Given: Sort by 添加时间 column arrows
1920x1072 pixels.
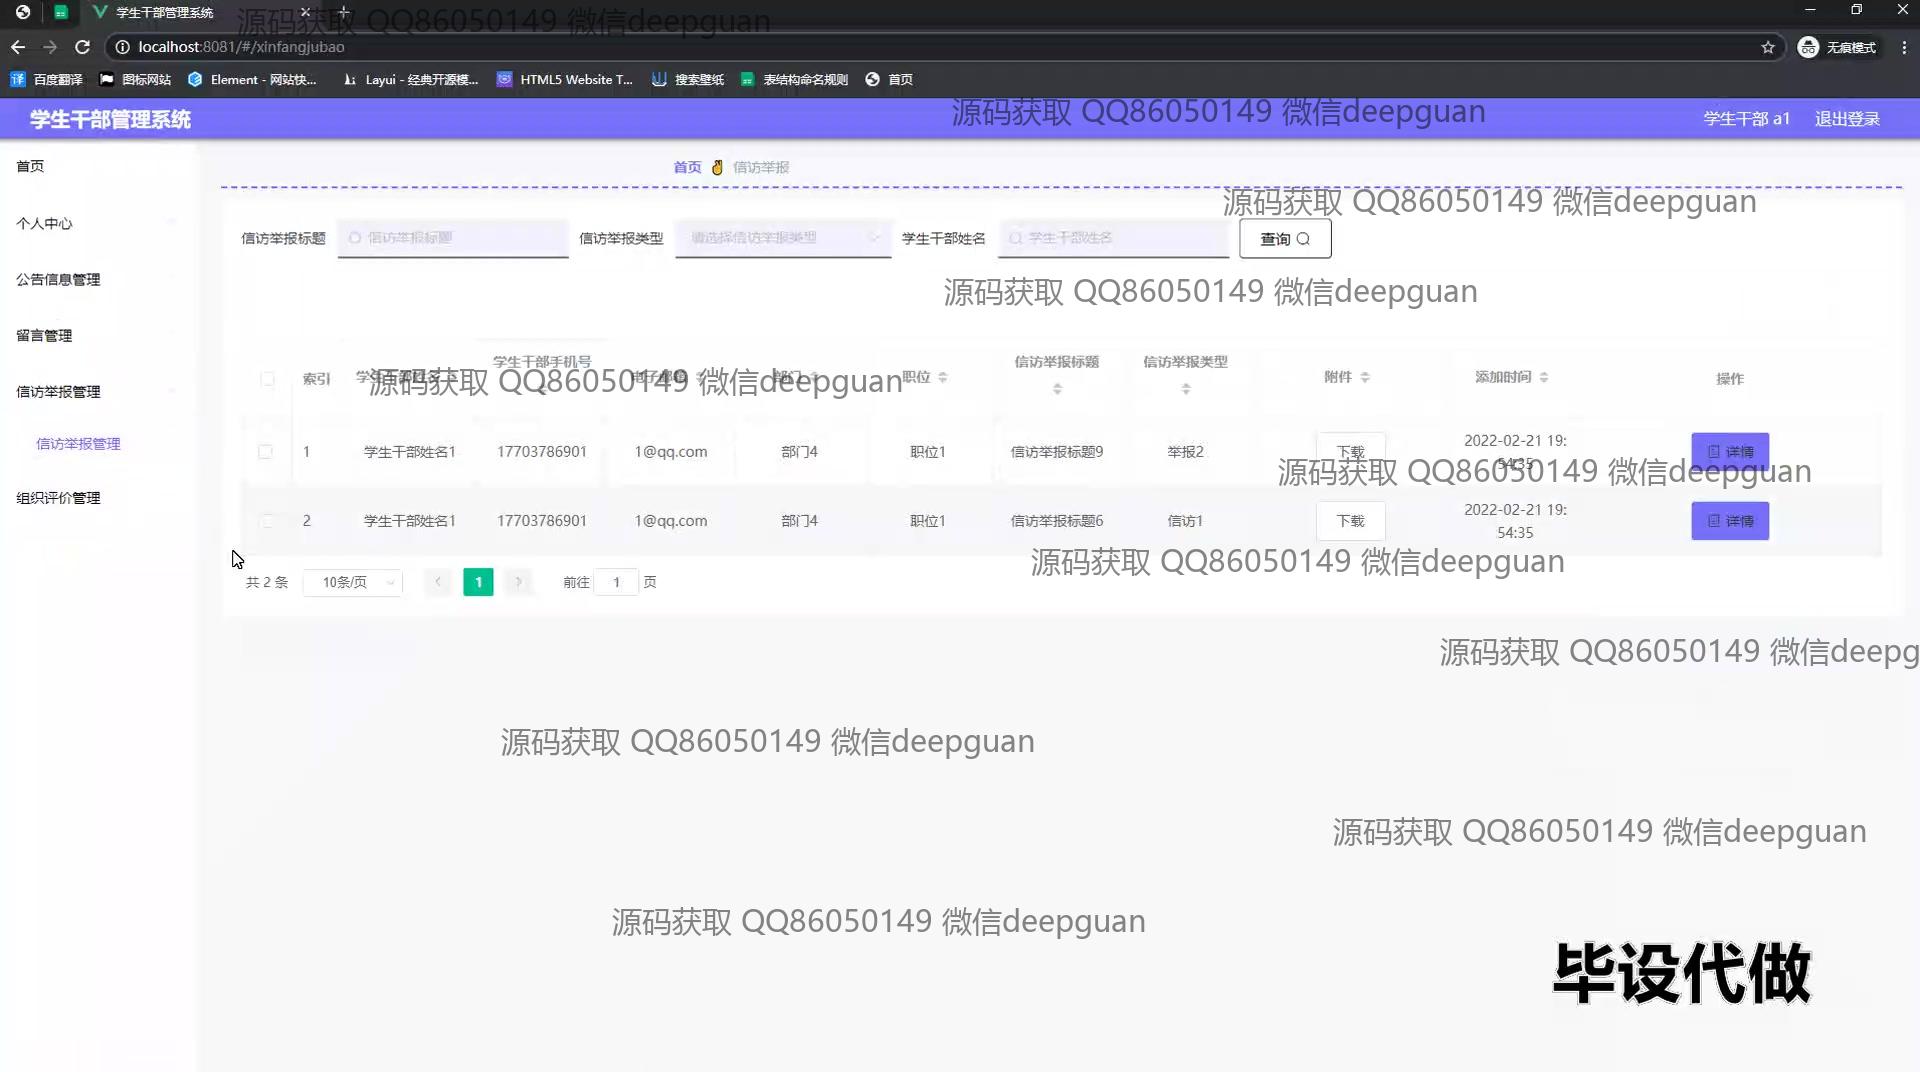Looking at the screenshot, I should [x=1544, y=378].
